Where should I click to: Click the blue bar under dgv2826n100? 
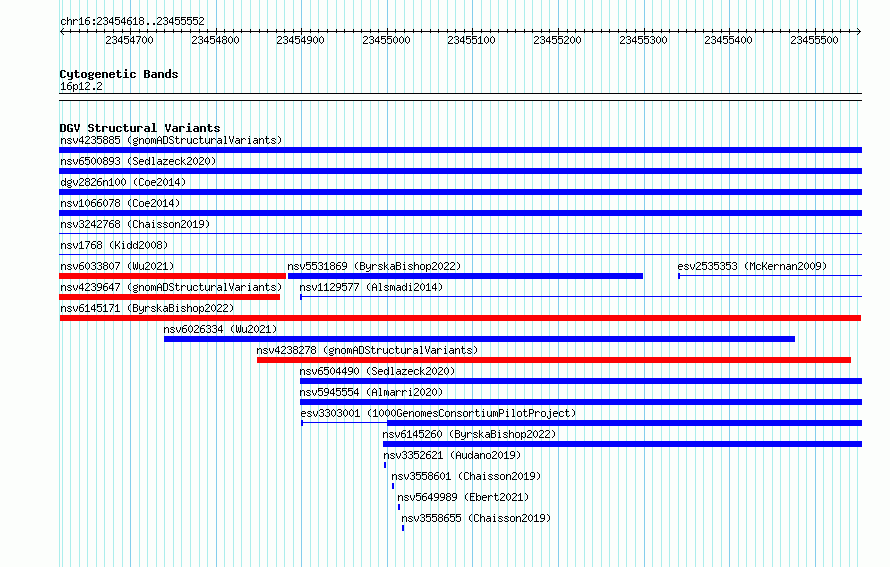pos(460,192)
